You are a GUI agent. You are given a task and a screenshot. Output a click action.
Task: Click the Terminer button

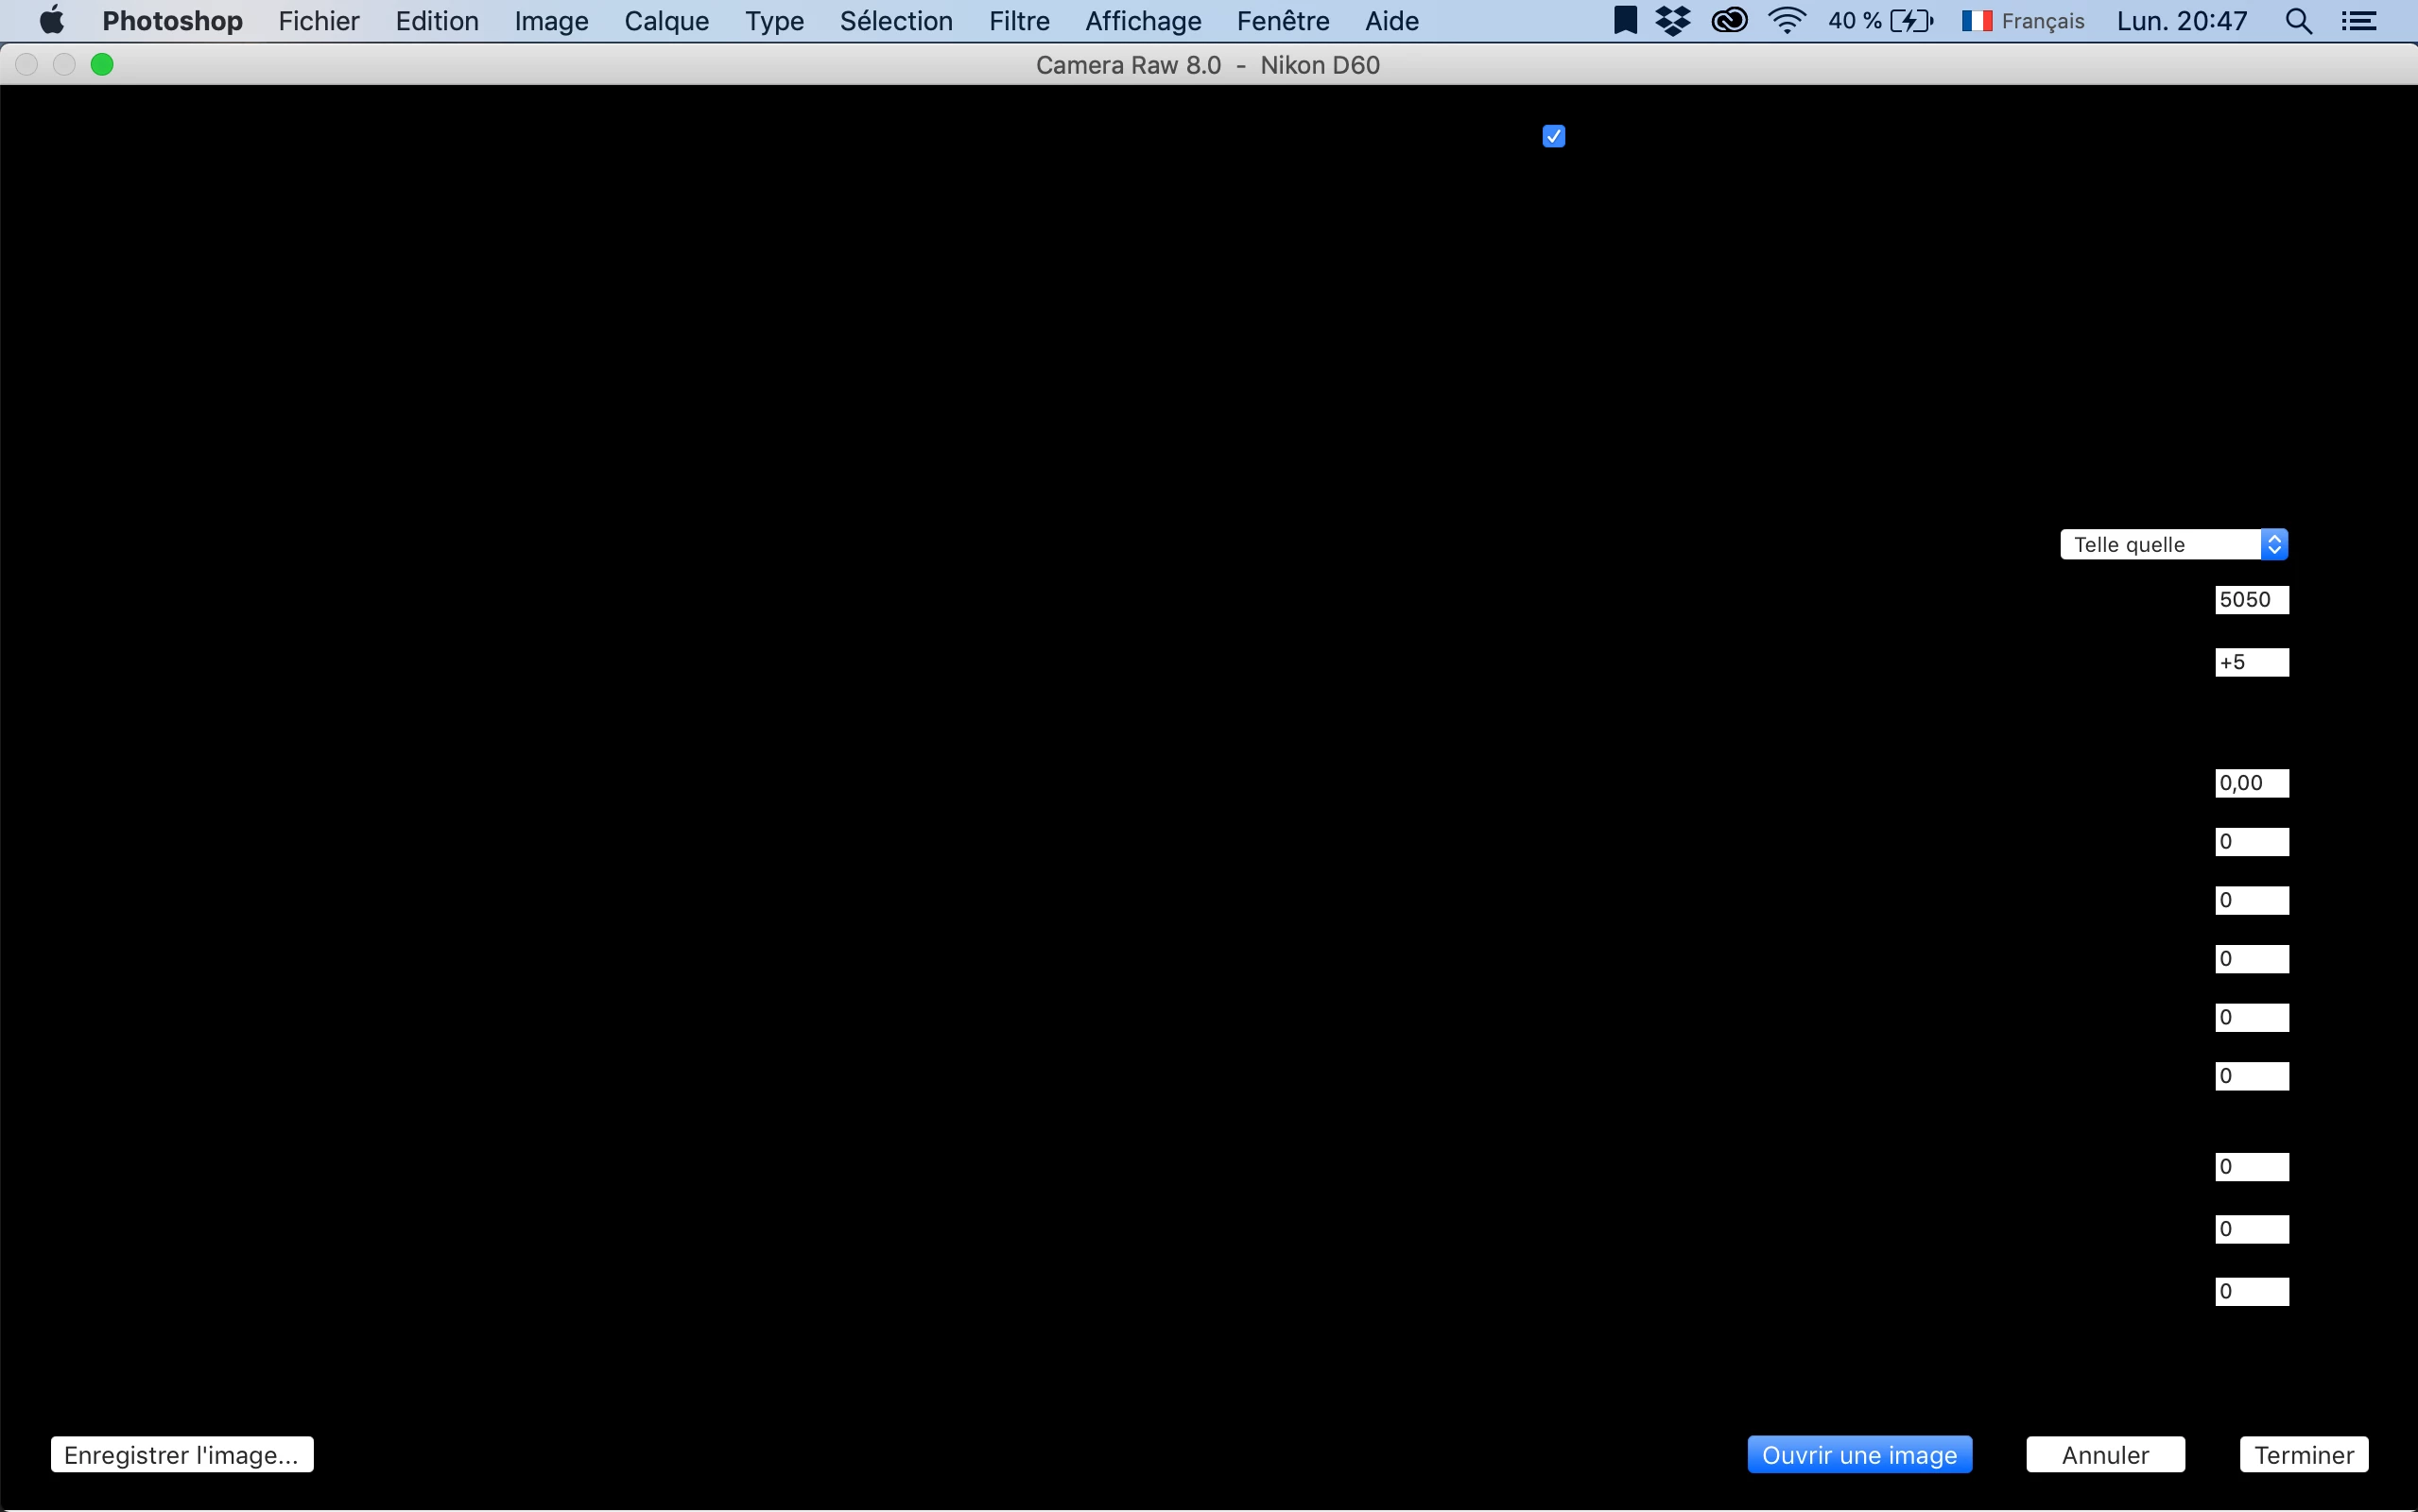click(2303, 1454)
